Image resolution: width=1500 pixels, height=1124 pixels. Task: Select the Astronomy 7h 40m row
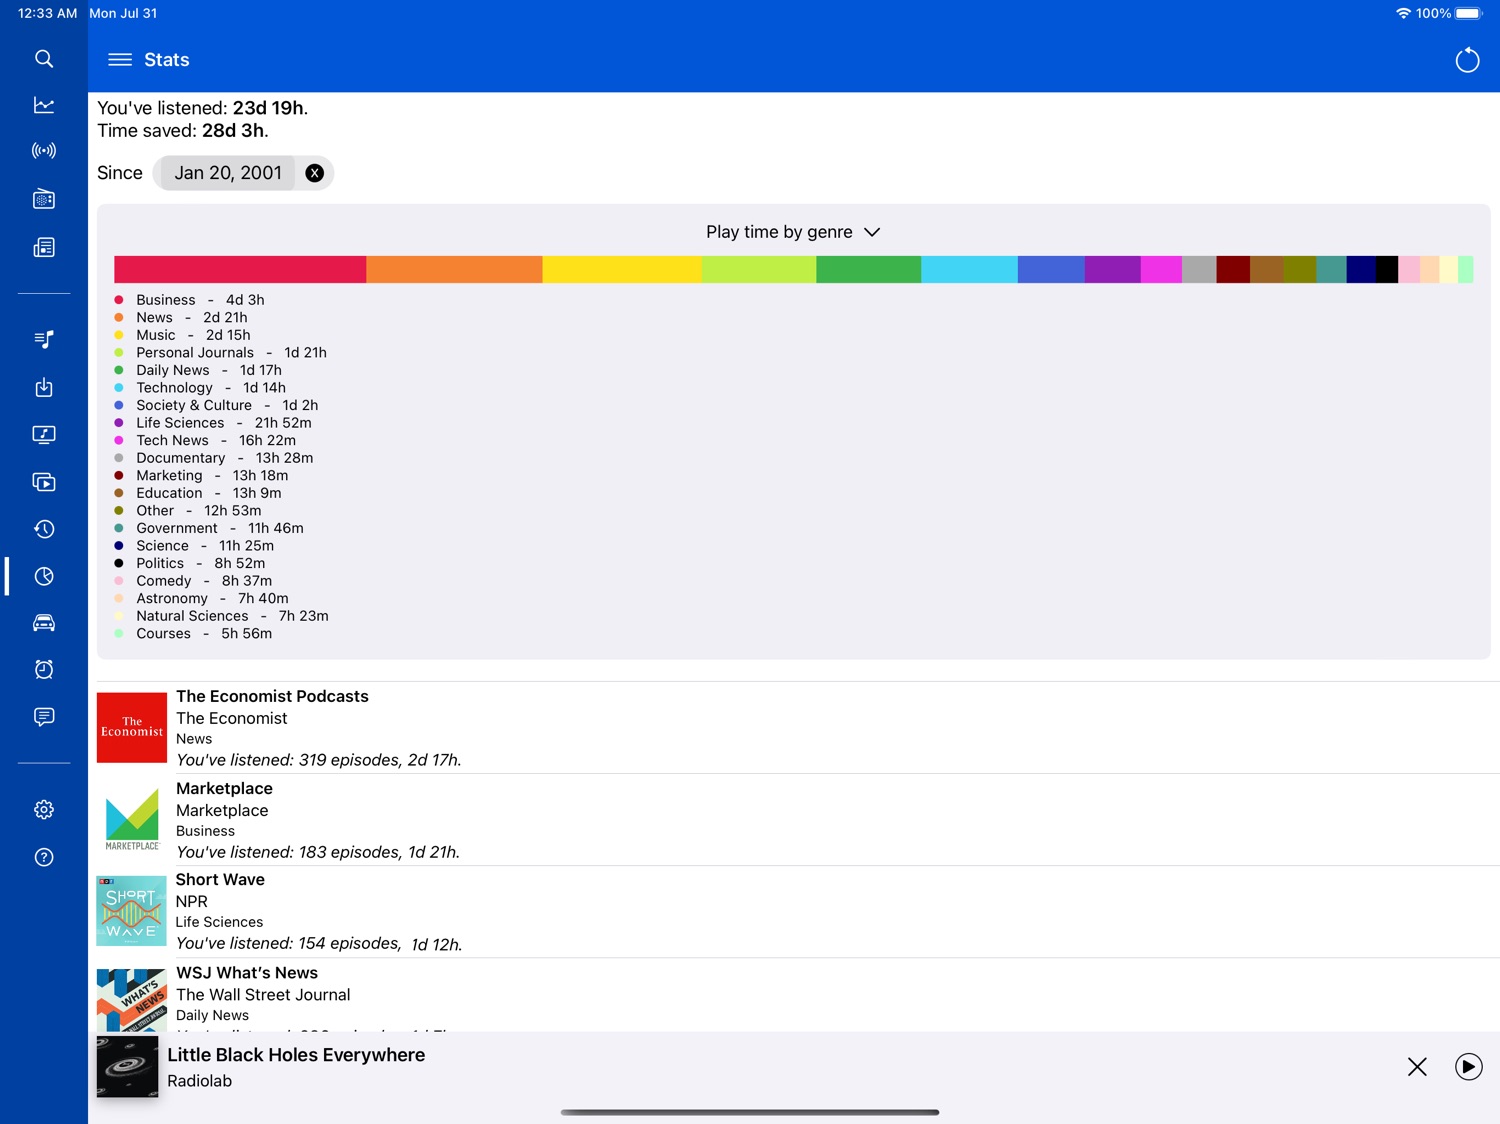point(201,598)
